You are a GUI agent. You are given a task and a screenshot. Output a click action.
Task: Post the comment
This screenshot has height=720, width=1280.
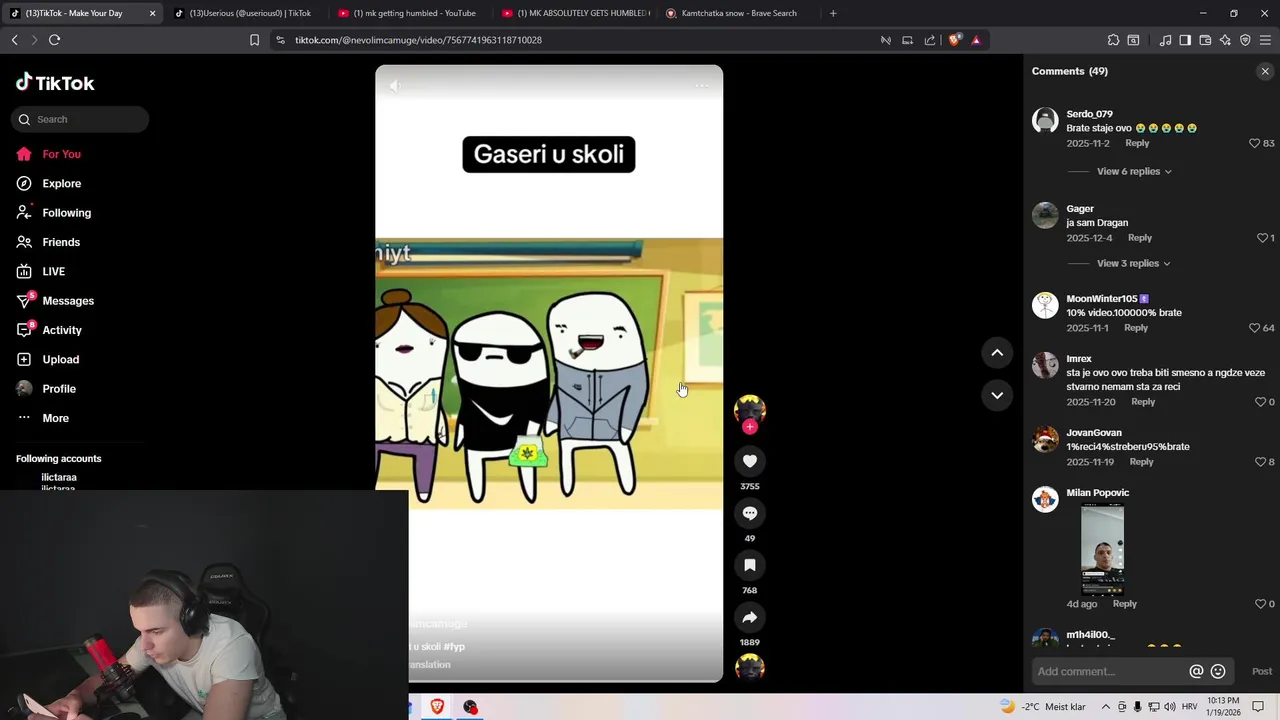[1262, 672]
